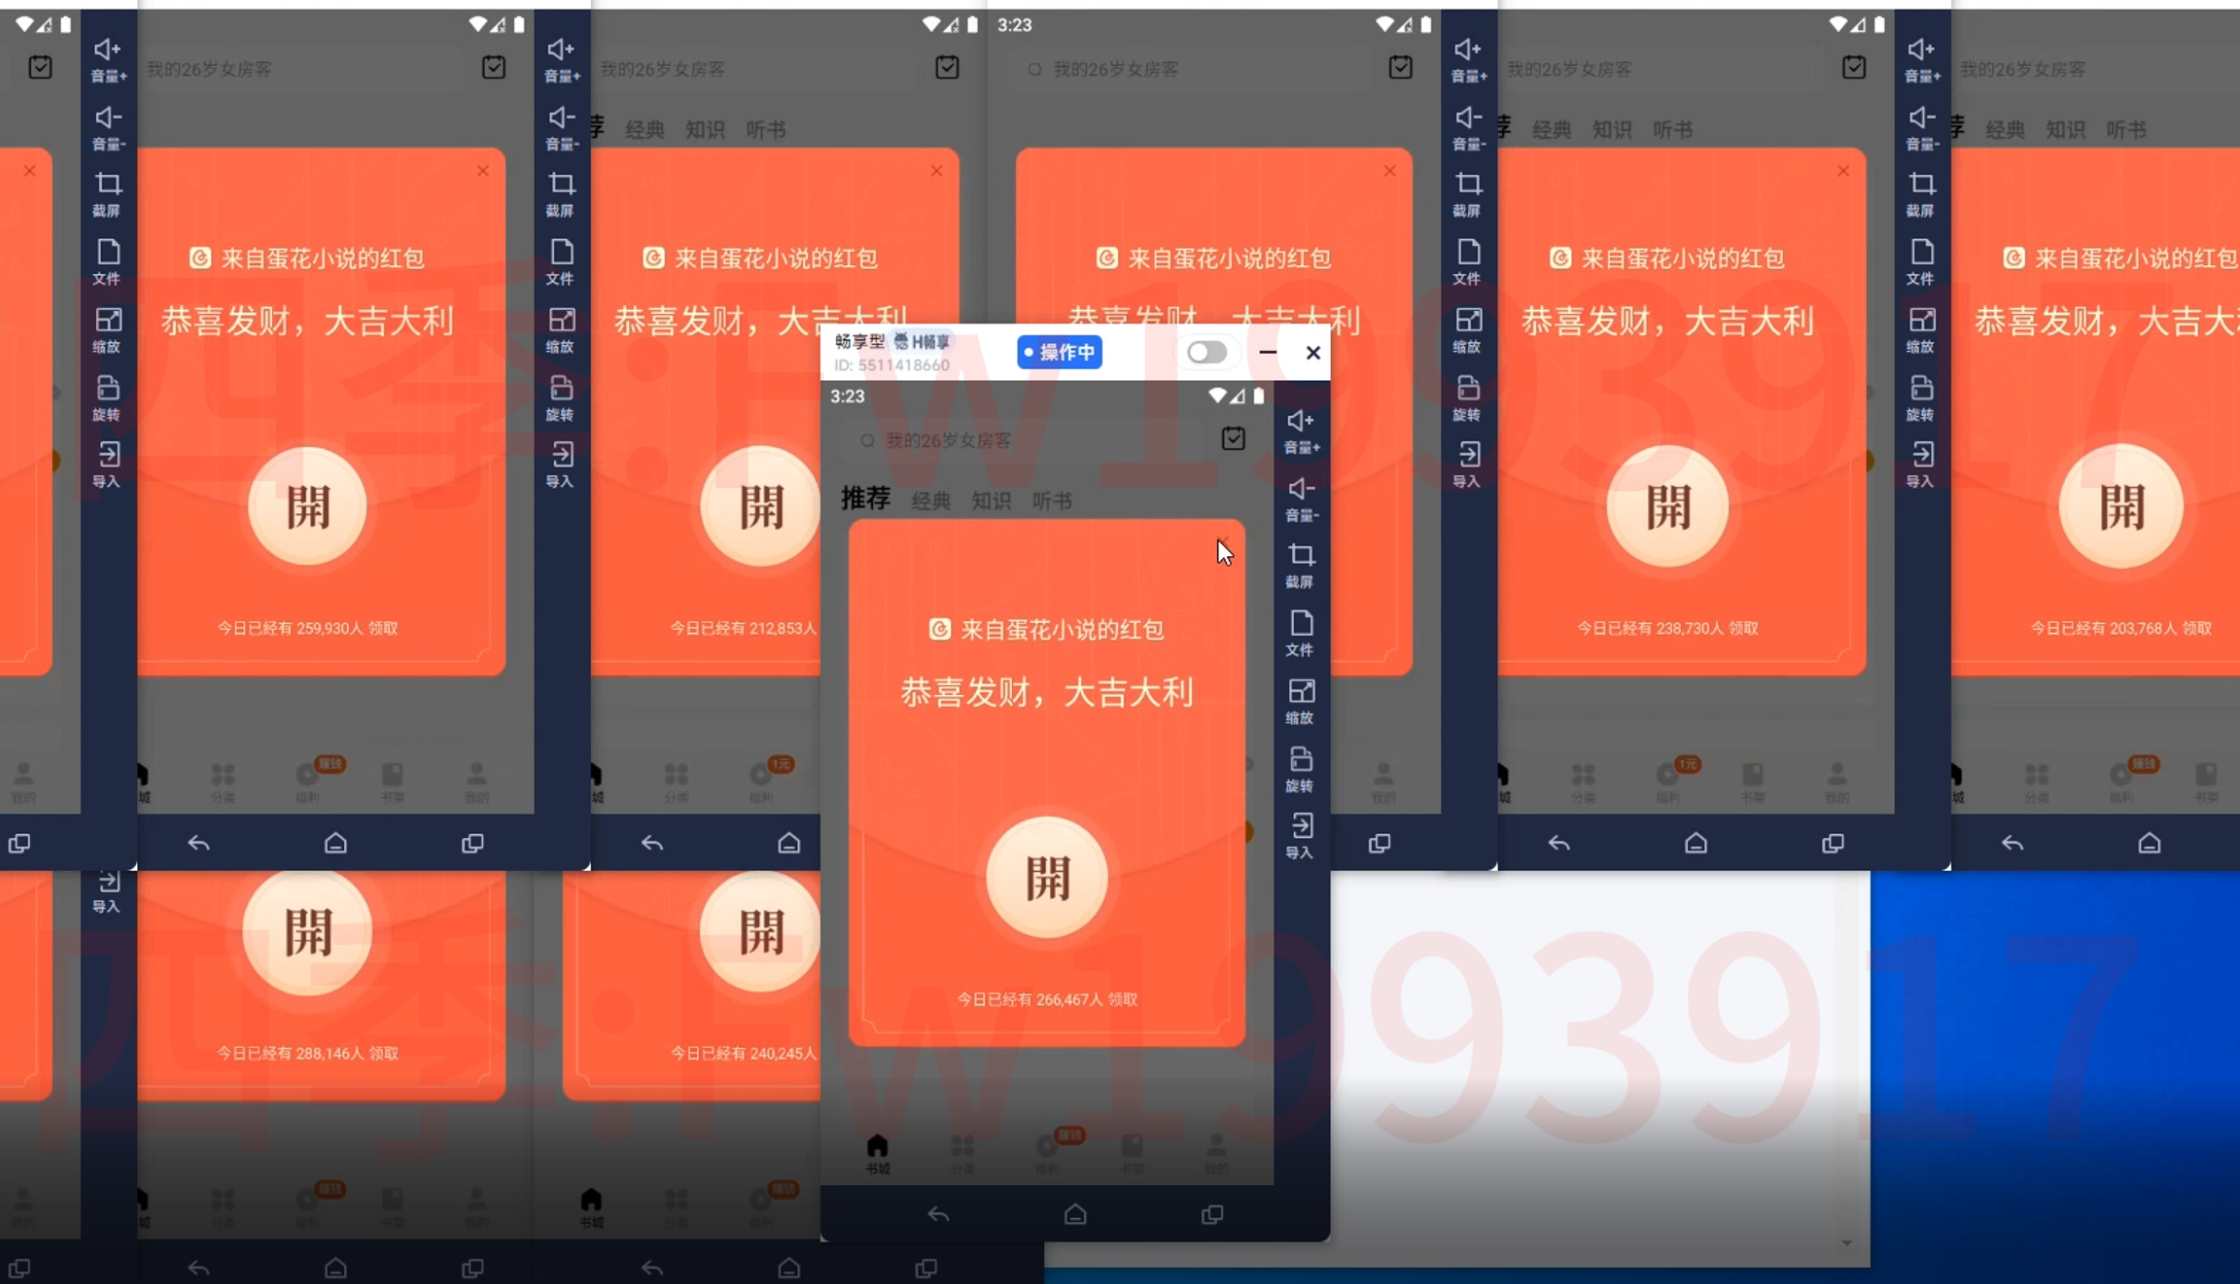Click the recents button below the 259,930人 red packet window
This screenshot has width=2240, height=1284.
(472, 843)
